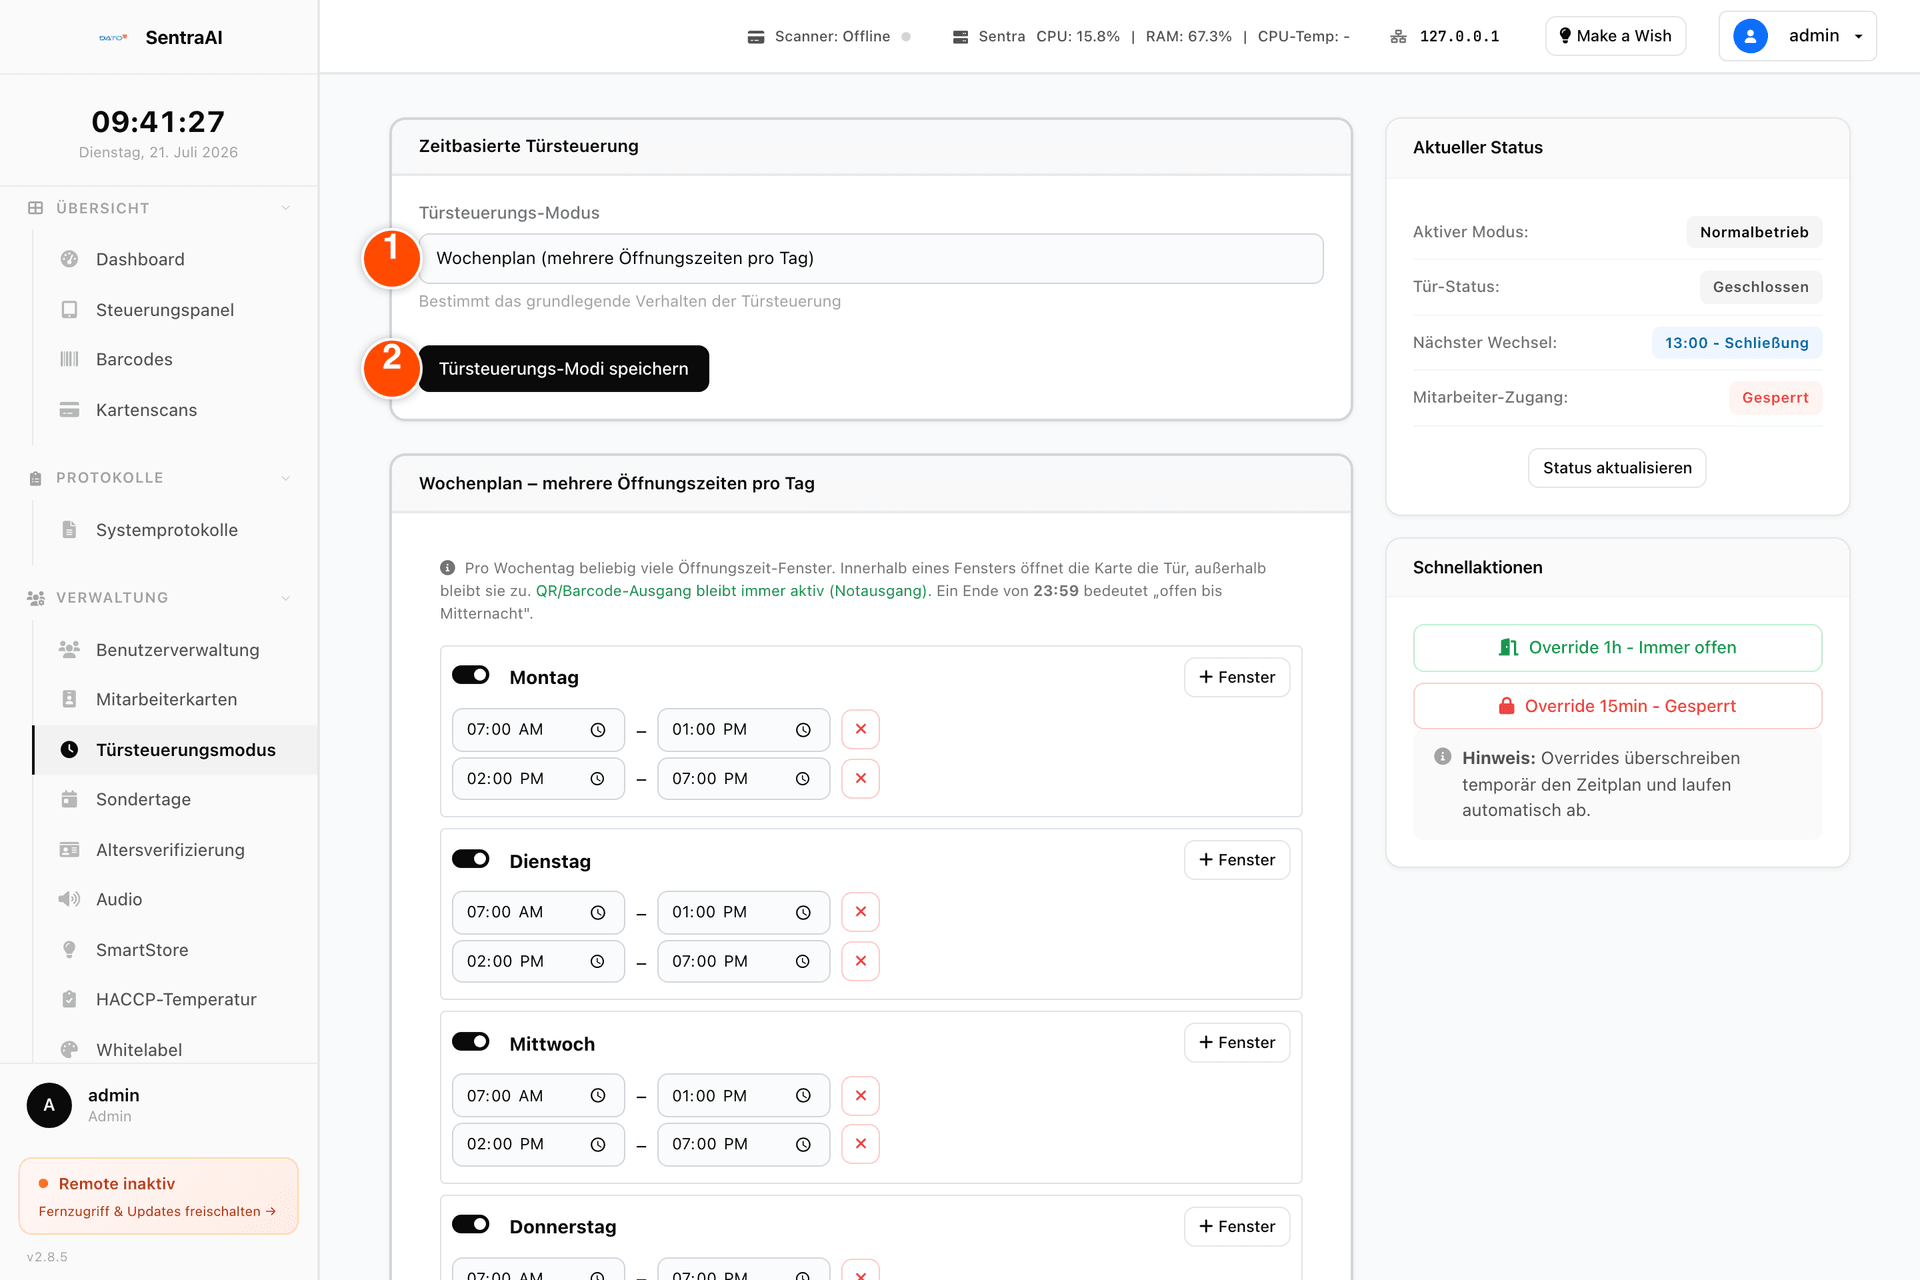This screenshot has width=1920, height=1280.
Task: Click Dienstag 02:00 PM start time field
Action: [538, 961]
